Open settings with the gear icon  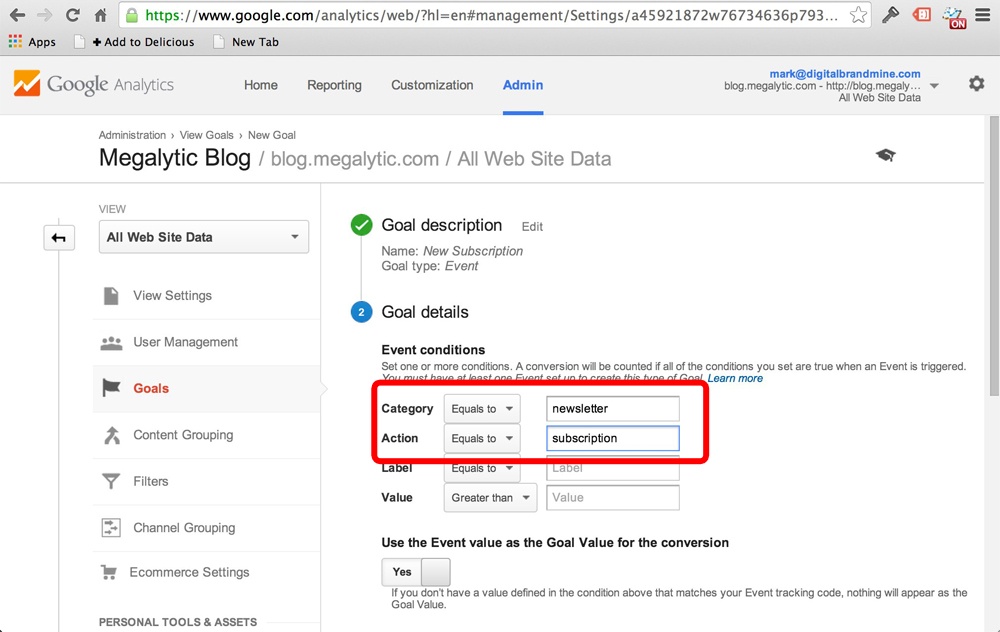[976, 84]
